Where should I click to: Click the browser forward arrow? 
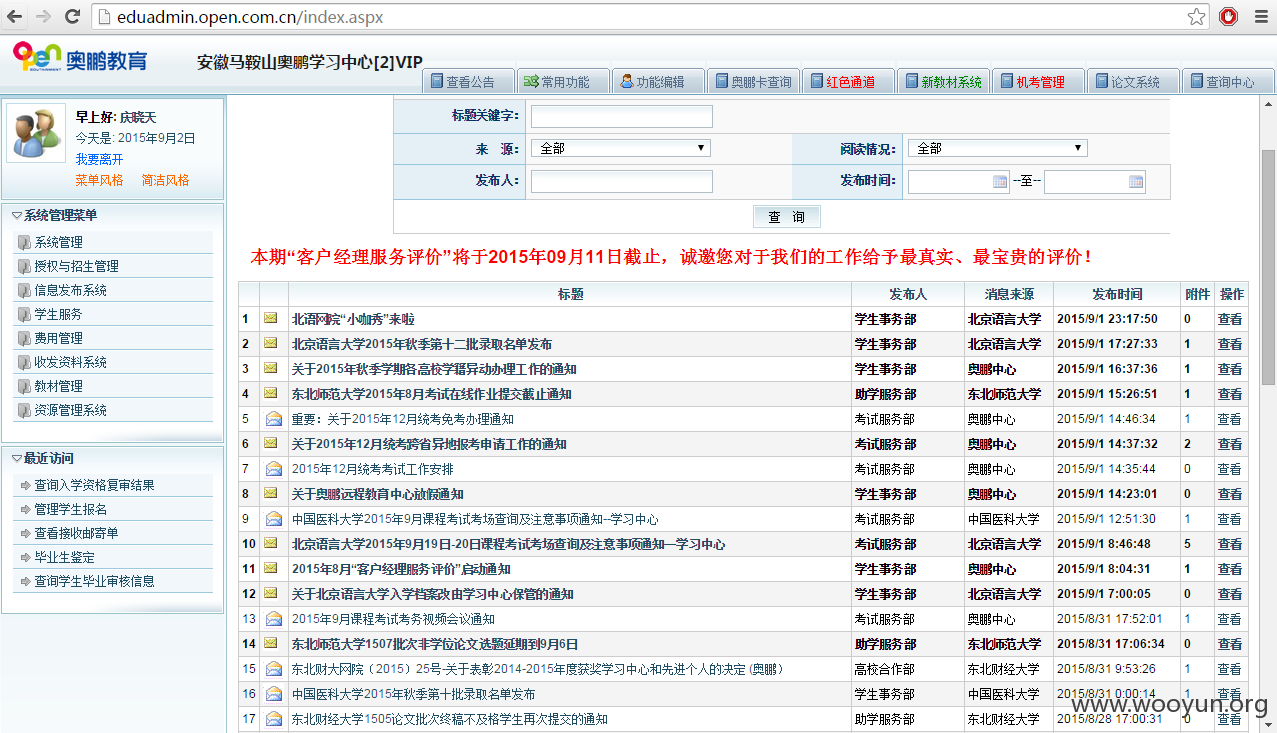44,16
